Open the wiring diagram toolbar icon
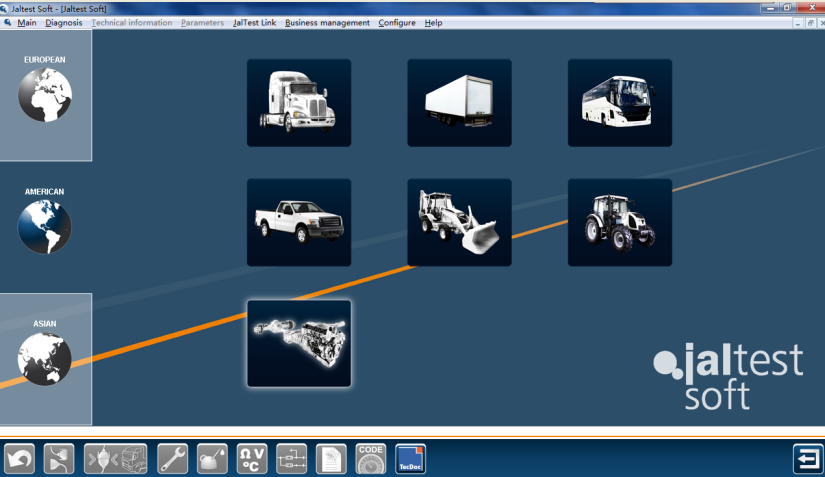This screenshot has height=477, width=825. click(x=291, y=459)
